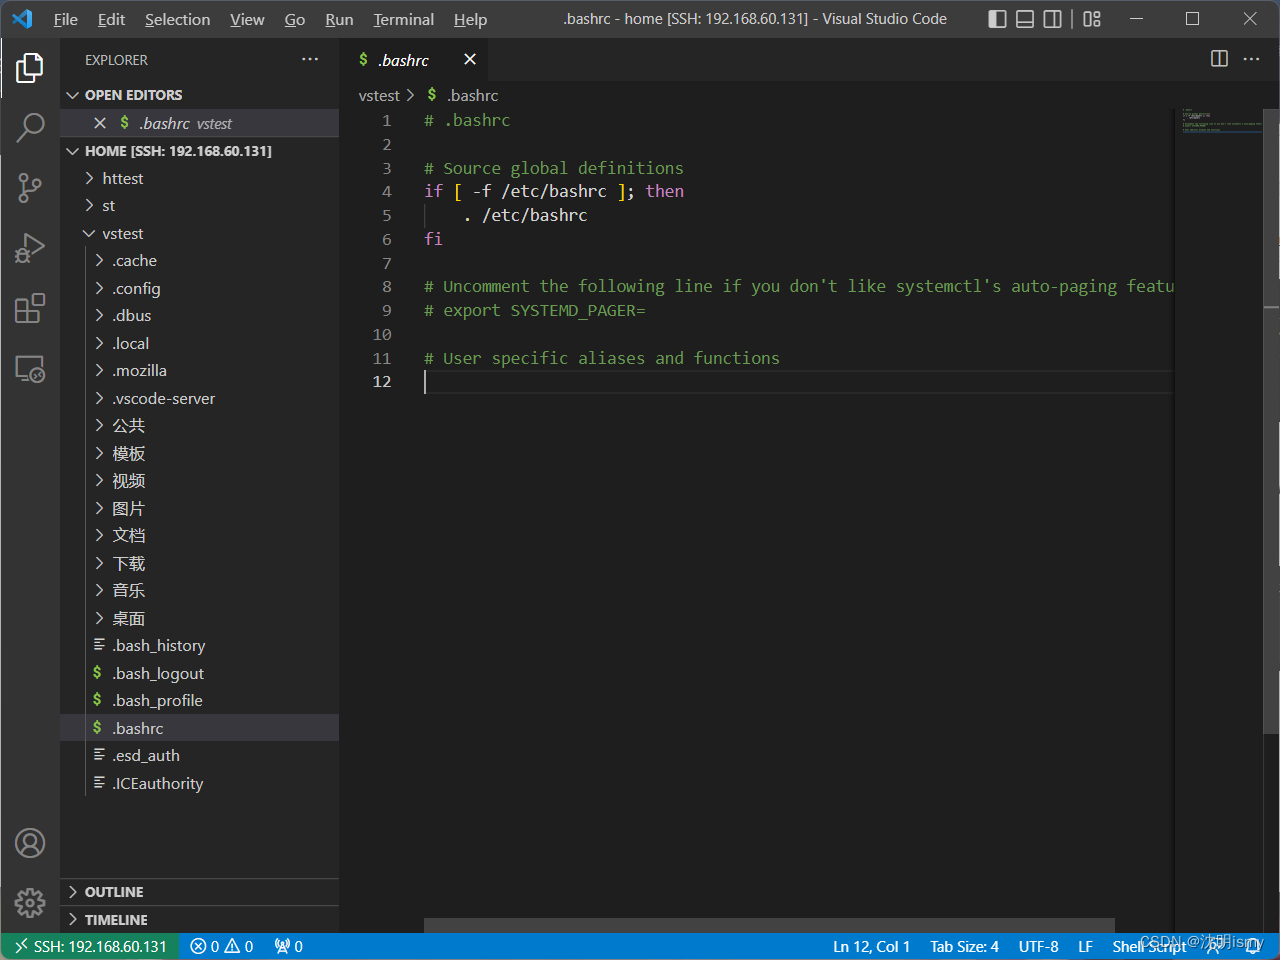
Task: Change LF end of line setting
Action: (x=1085, y=946)
